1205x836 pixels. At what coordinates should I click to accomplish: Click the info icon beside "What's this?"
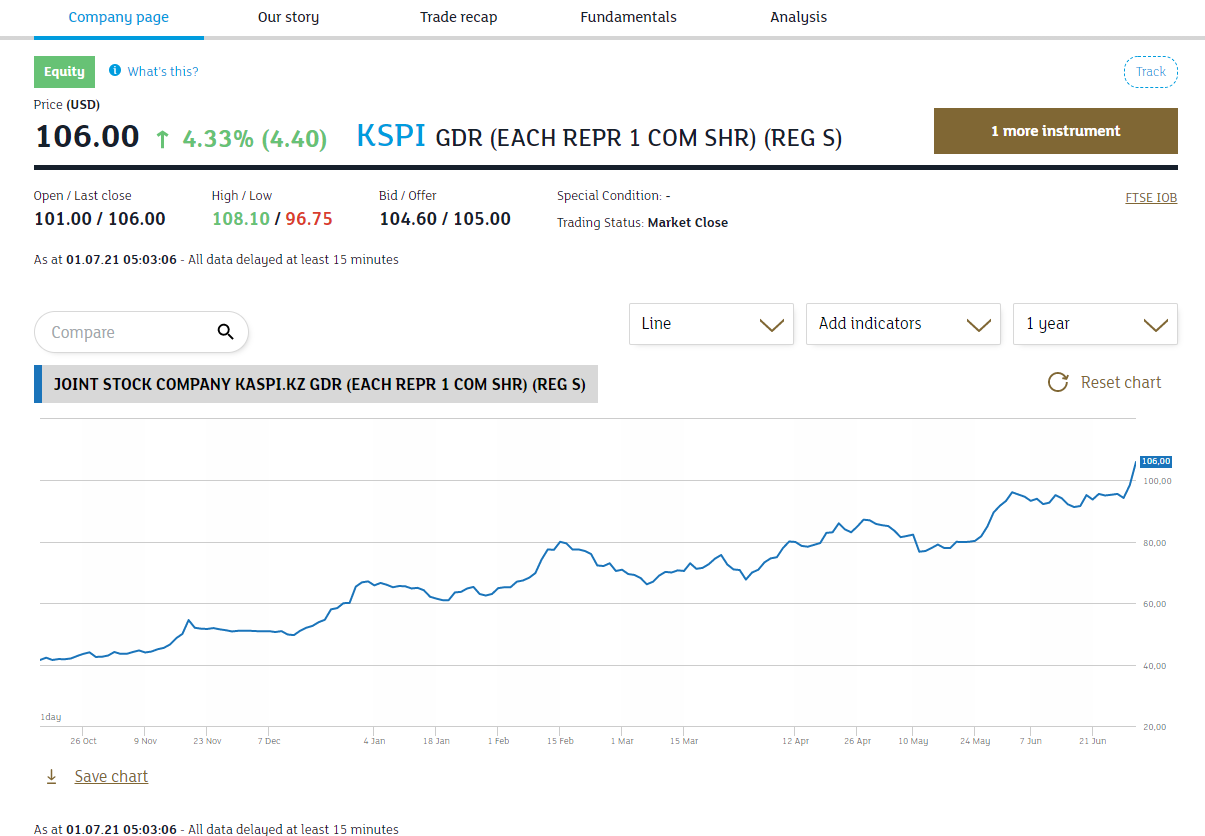coord(115,71)
